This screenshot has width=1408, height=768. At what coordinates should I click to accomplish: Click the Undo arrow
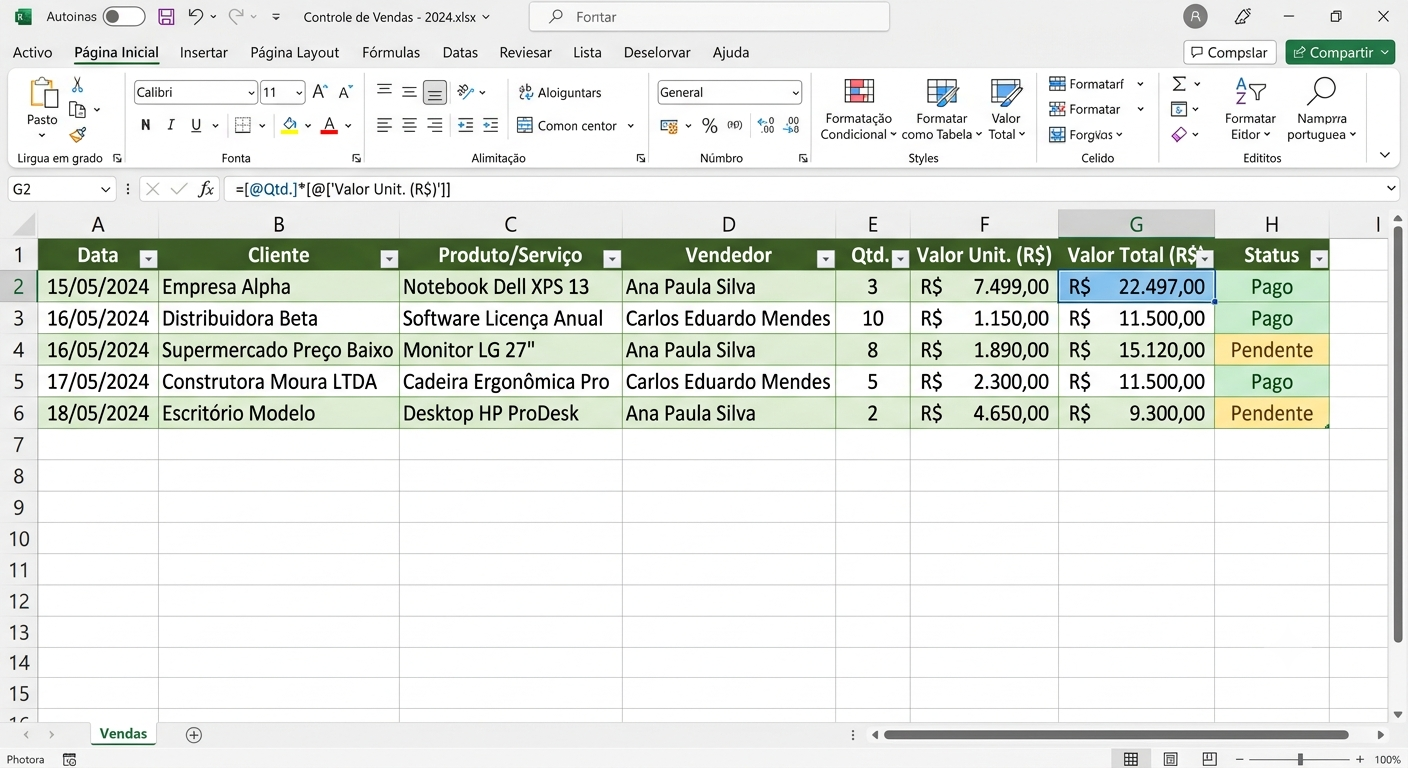click(x=196, y=17)
